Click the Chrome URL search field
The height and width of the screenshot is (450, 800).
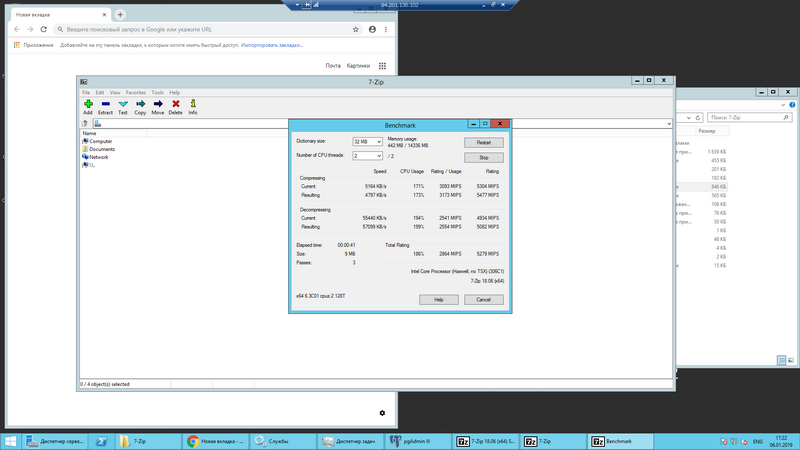(204, 30)
